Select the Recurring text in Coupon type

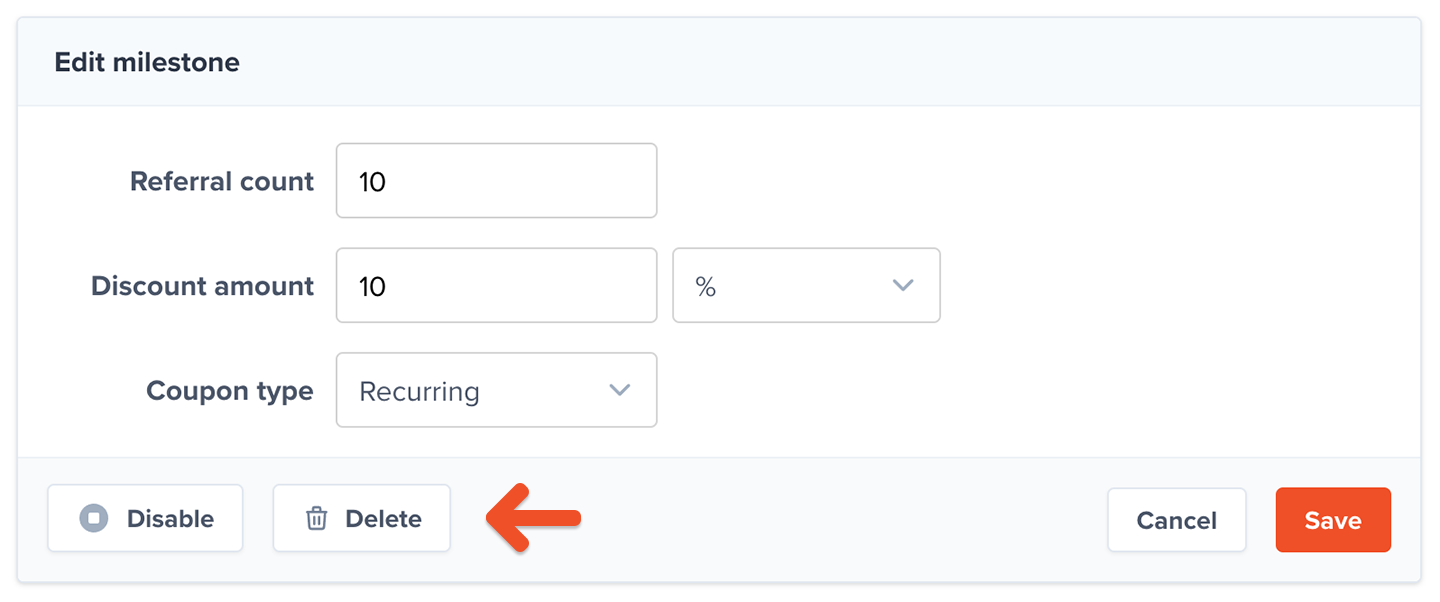pyautogui.click(x=419, y=392)
